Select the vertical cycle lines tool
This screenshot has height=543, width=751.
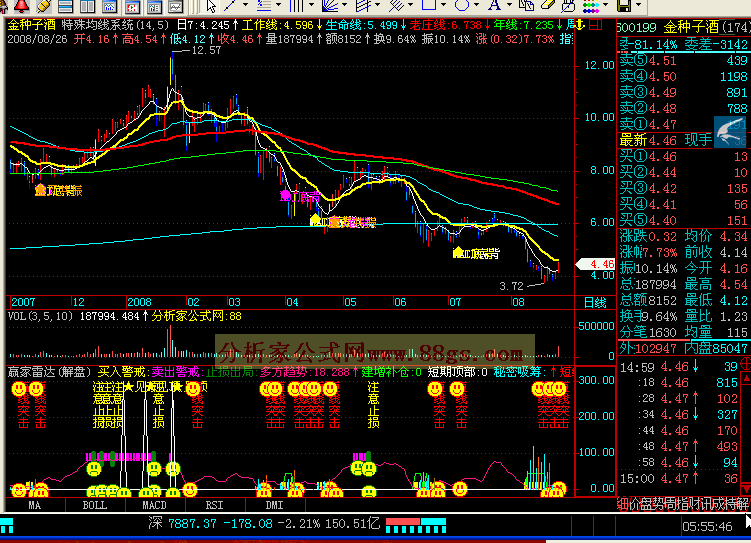(296, 5)
